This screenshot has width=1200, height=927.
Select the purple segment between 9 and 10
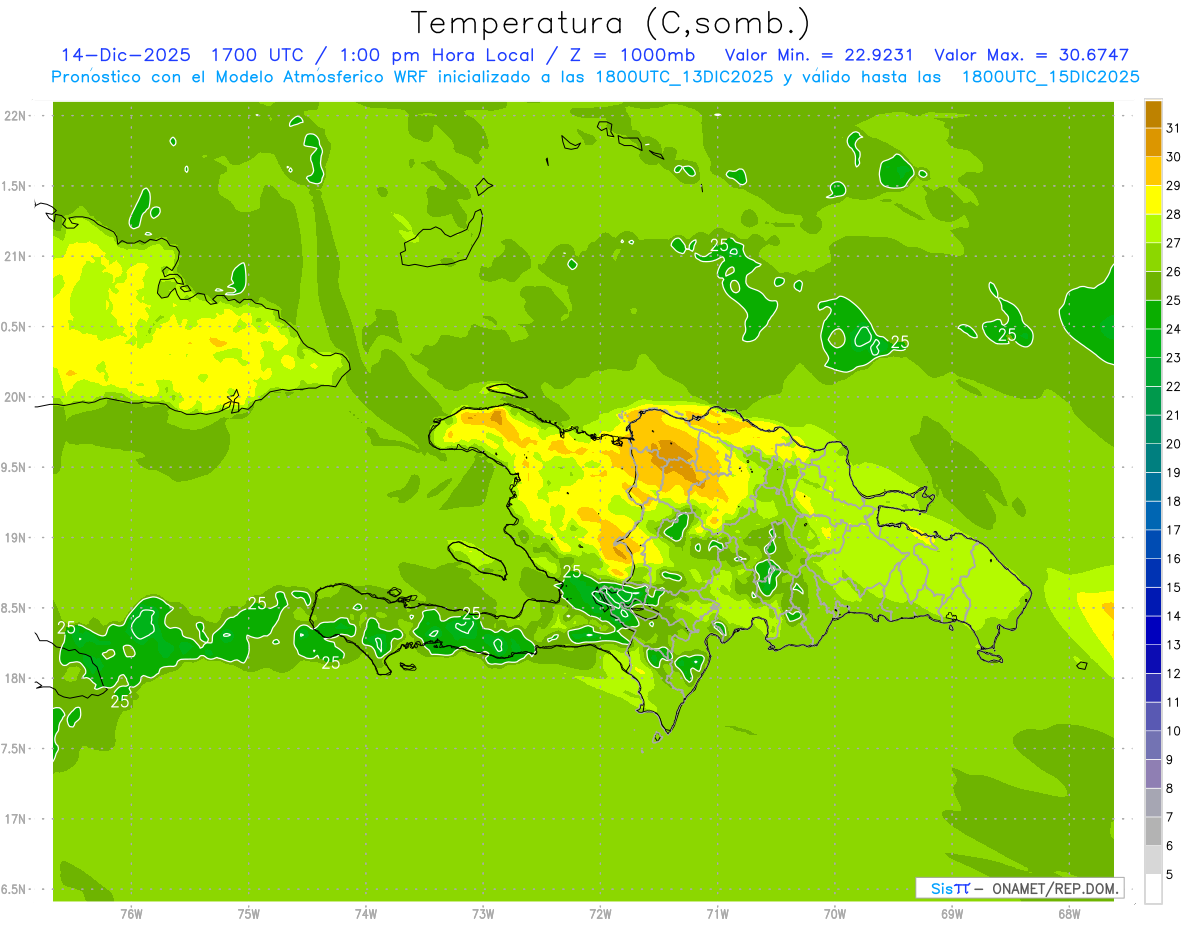click(1153, 745)
